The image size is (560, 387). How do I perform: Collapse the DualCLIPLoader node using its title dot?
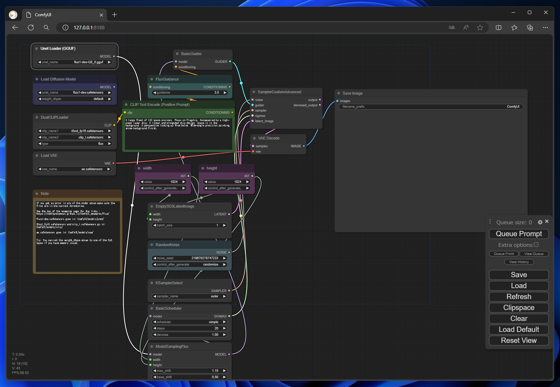[36, 117]
